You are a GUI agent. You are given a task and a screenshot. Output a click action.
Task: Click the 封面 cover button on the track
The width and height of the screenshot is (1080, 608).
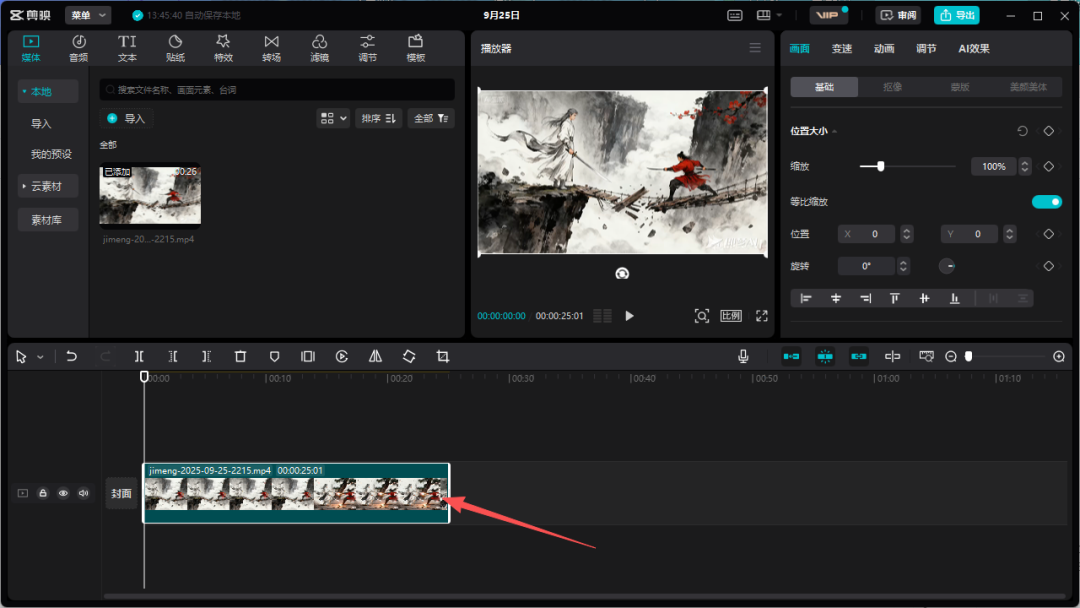[121, 493]
